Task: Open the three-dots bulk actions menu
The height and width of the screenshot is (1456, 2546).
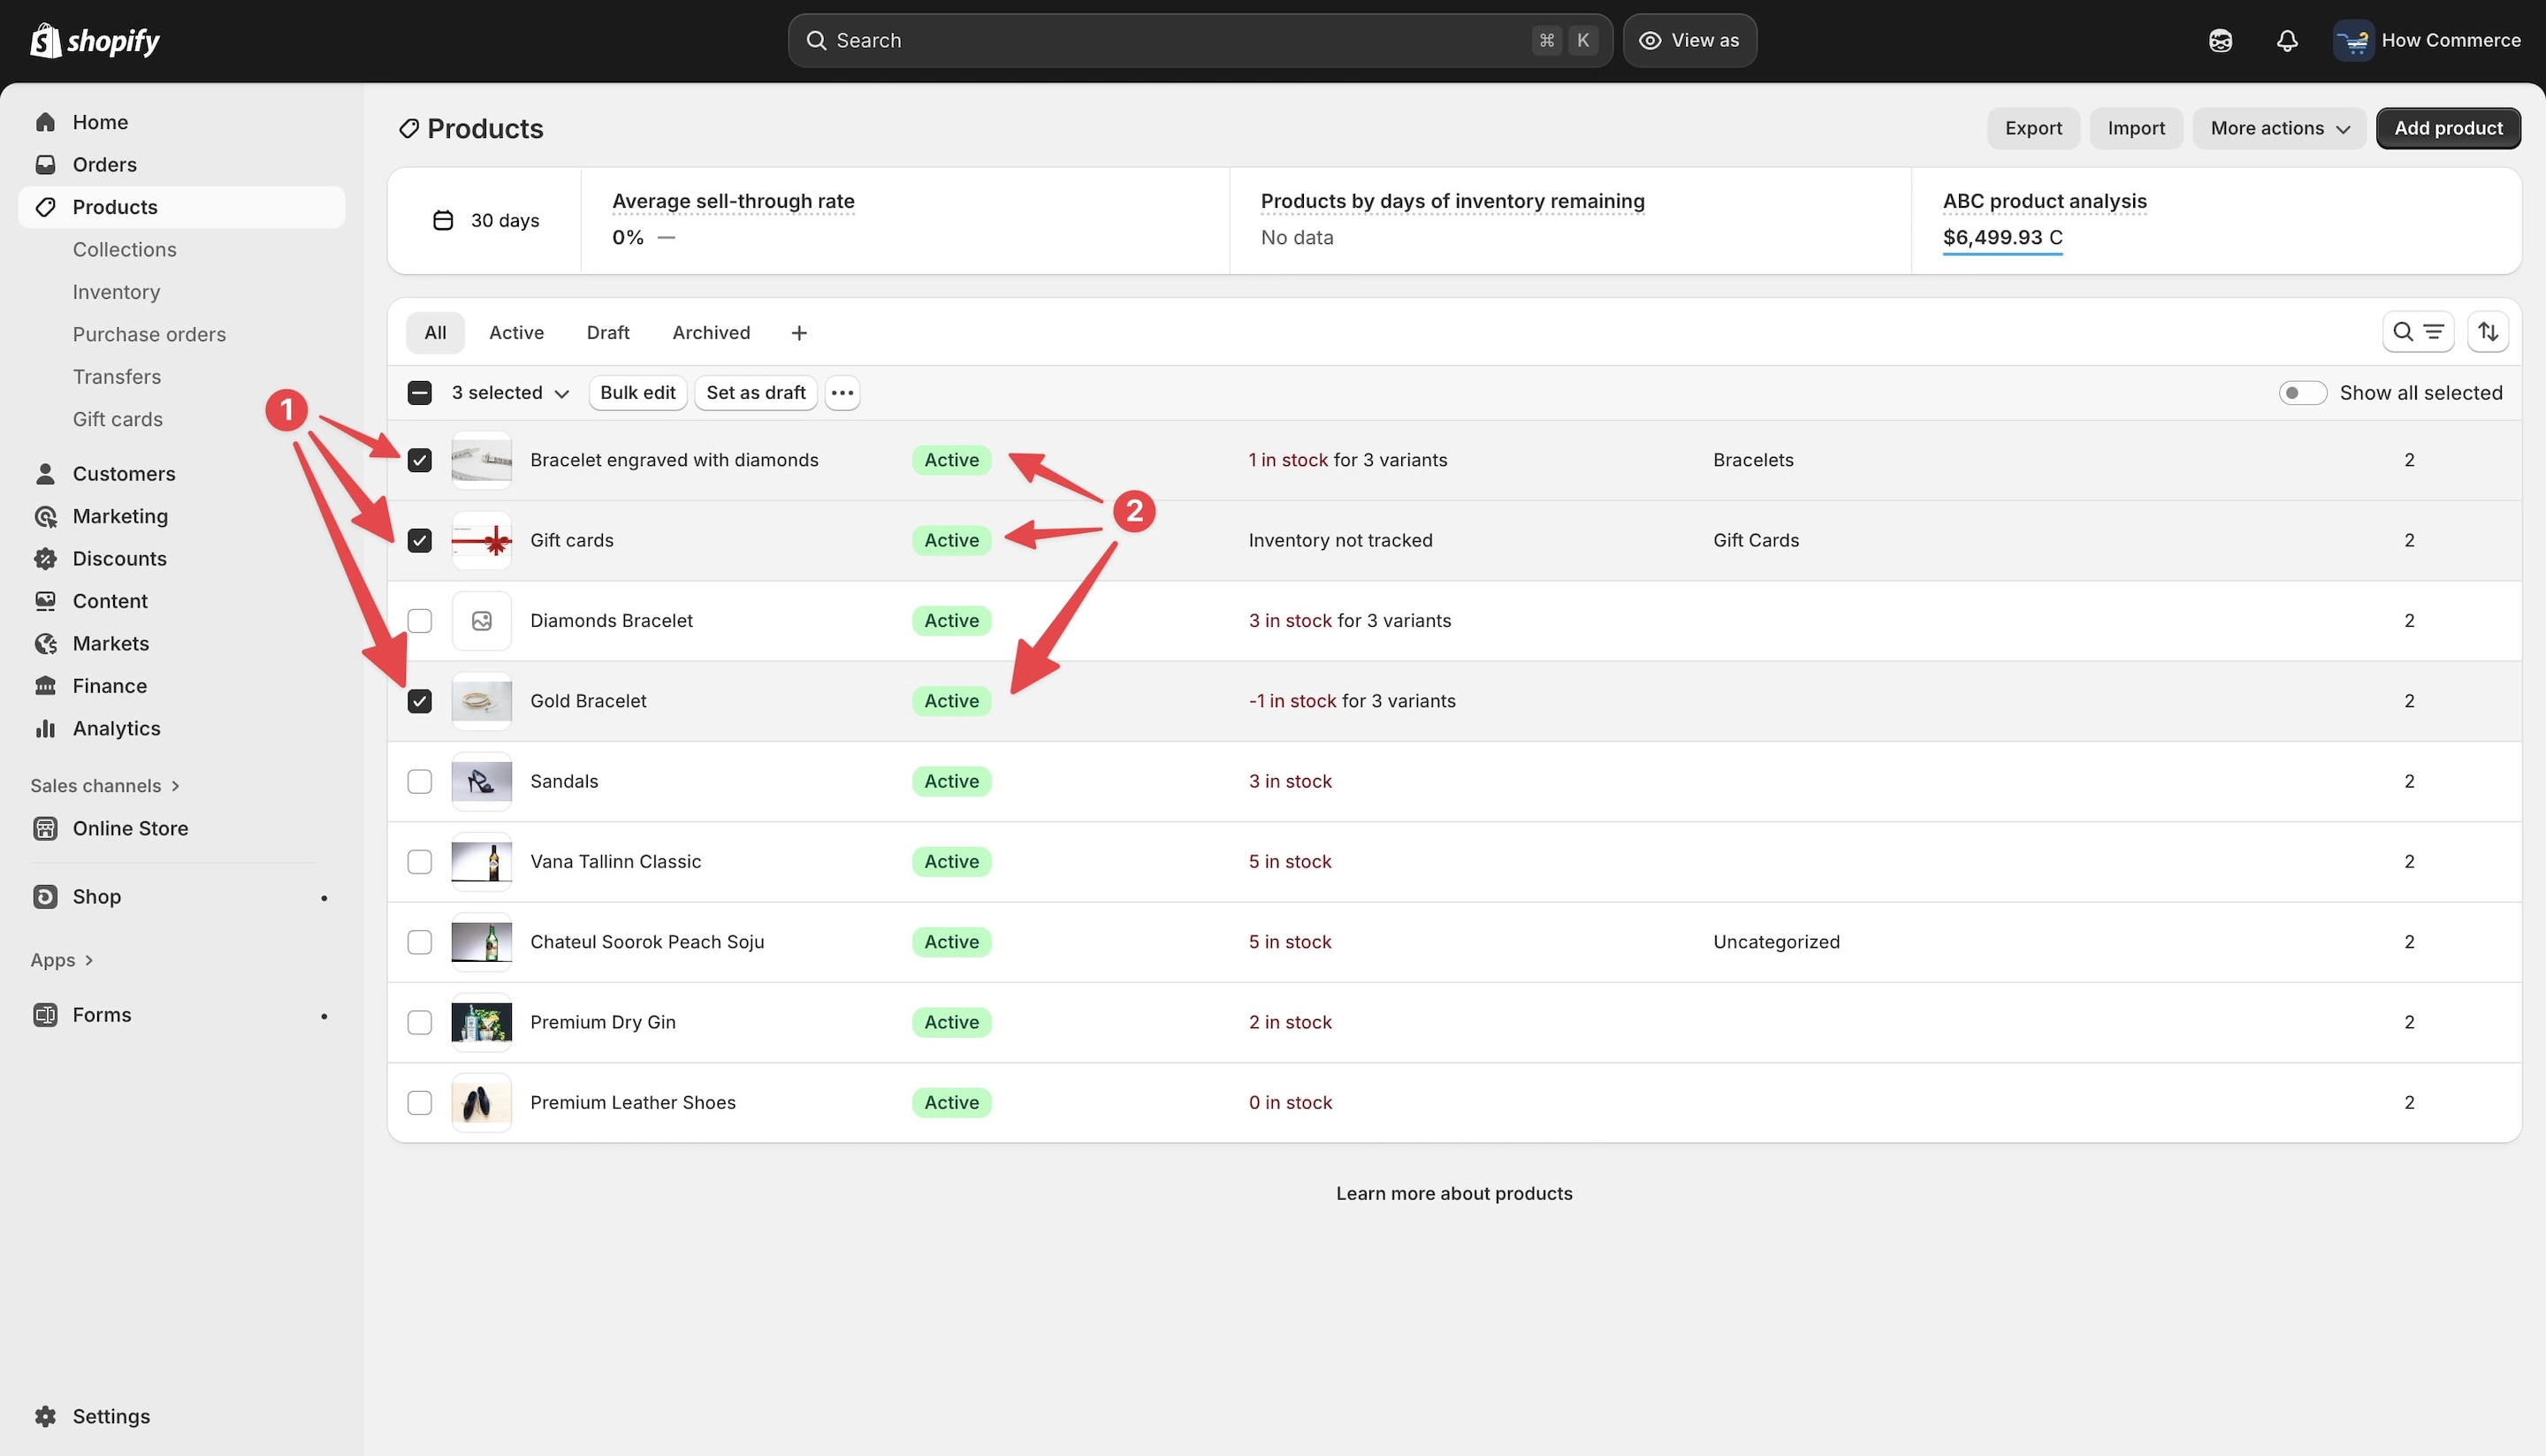Action: click(x=842, y=393)
